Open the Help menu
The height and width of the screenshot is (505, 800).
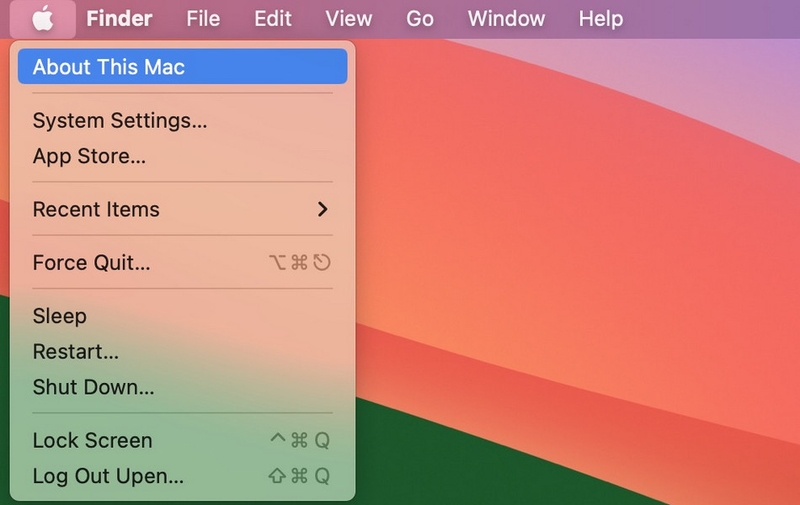click(601, 19)
